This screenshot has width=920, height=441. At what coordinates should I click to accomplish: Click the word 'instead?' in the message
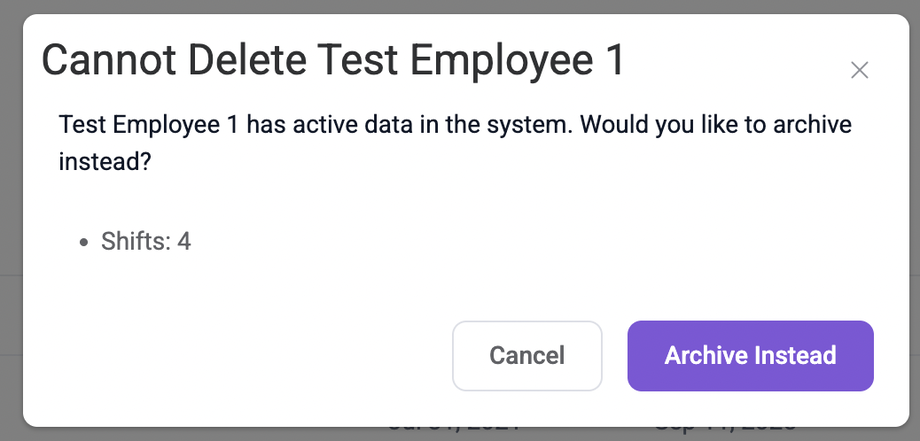click(104, 160)
